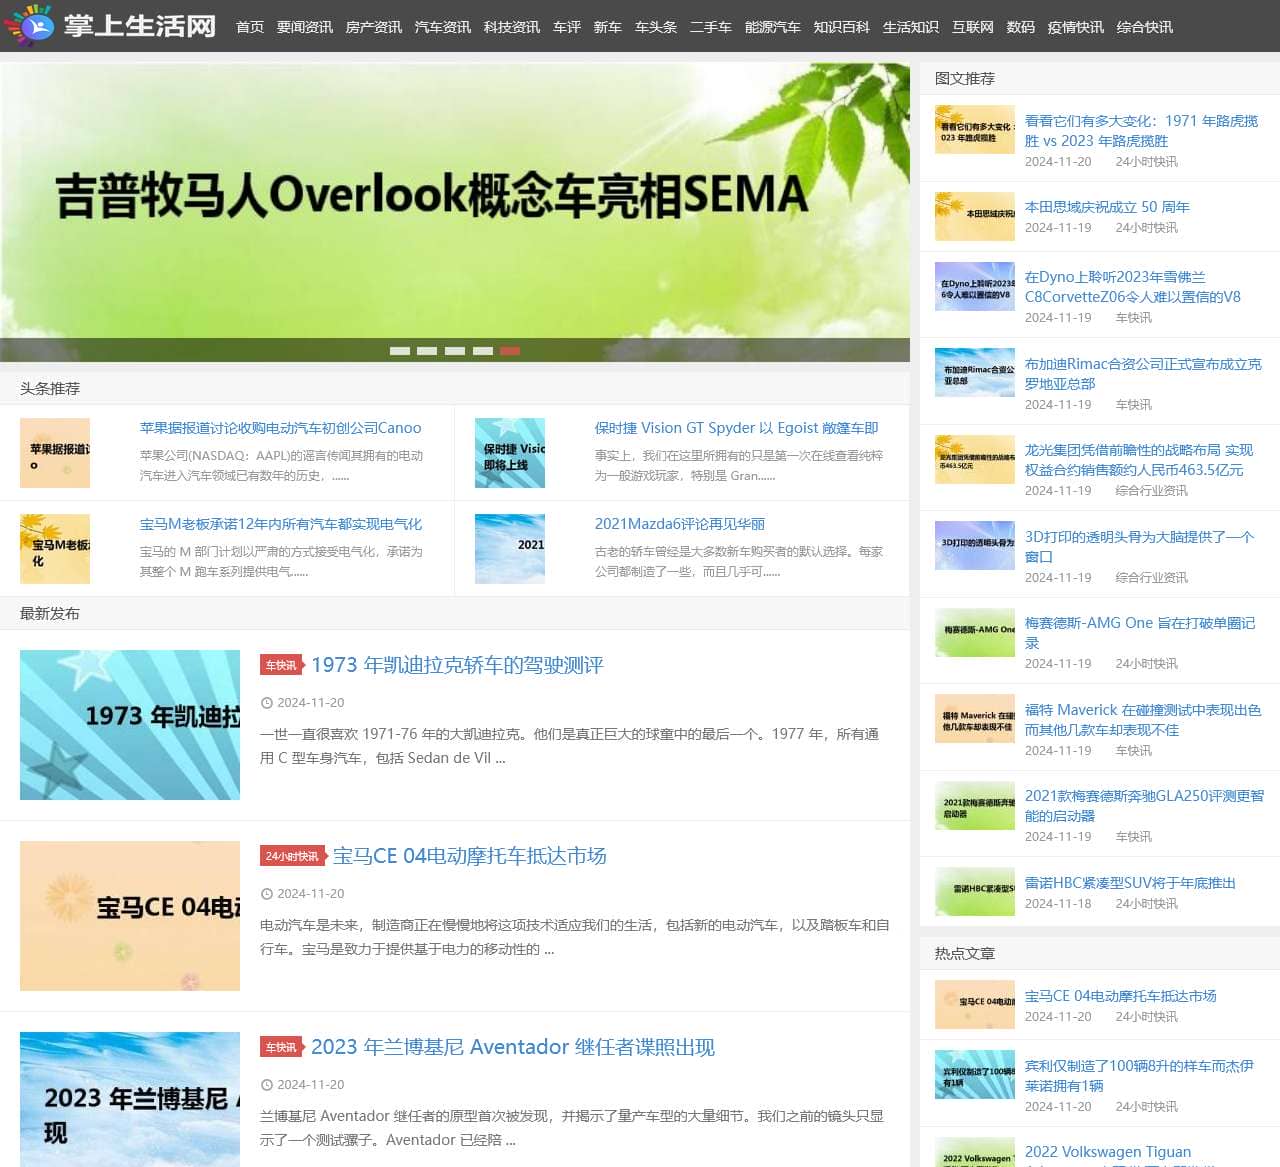
Task: Click the 车快讯 tag on Cadillac article
Action: (x=281, y=665)
